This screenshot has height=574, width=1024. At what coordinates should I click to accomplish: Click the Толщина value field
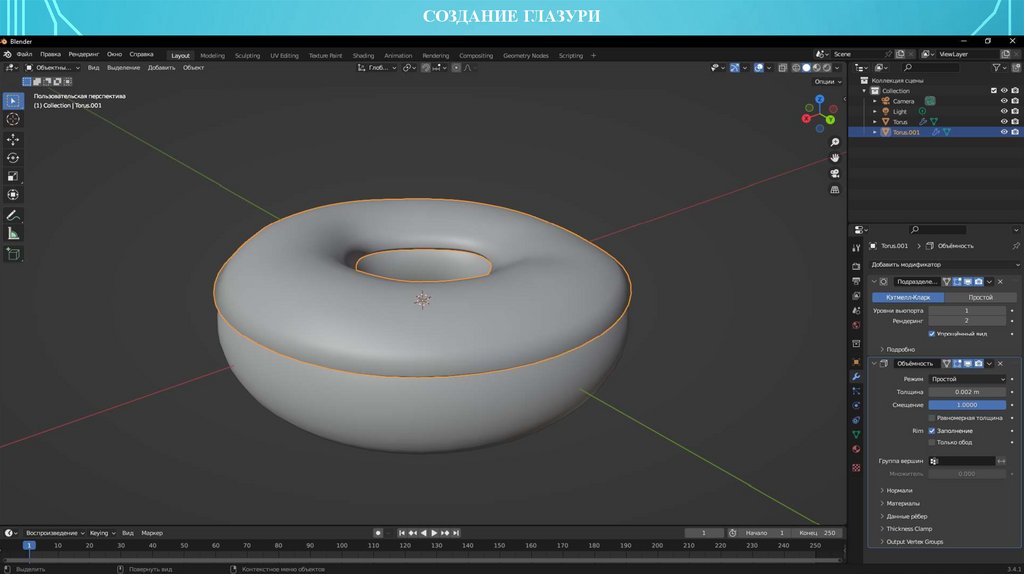pyautogui.click(x=967, y=392)
